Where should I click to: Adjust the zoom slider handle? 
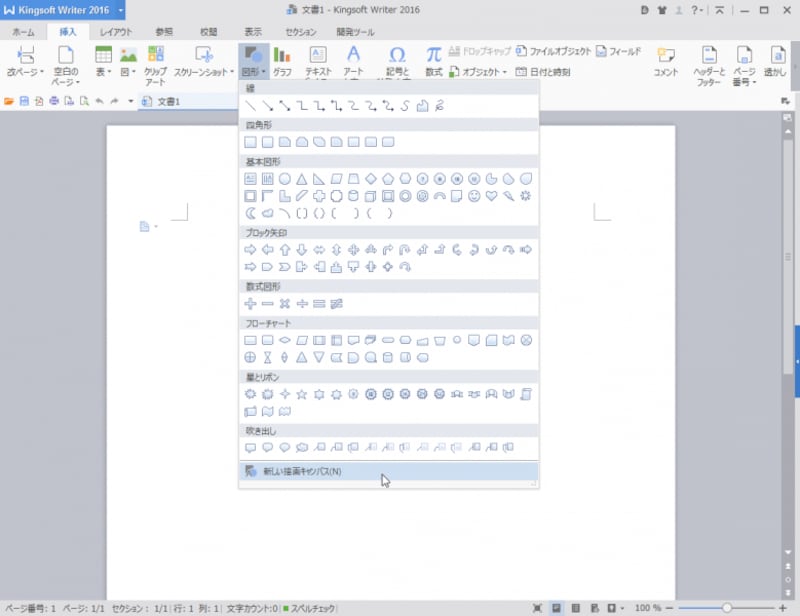(727, 608)
